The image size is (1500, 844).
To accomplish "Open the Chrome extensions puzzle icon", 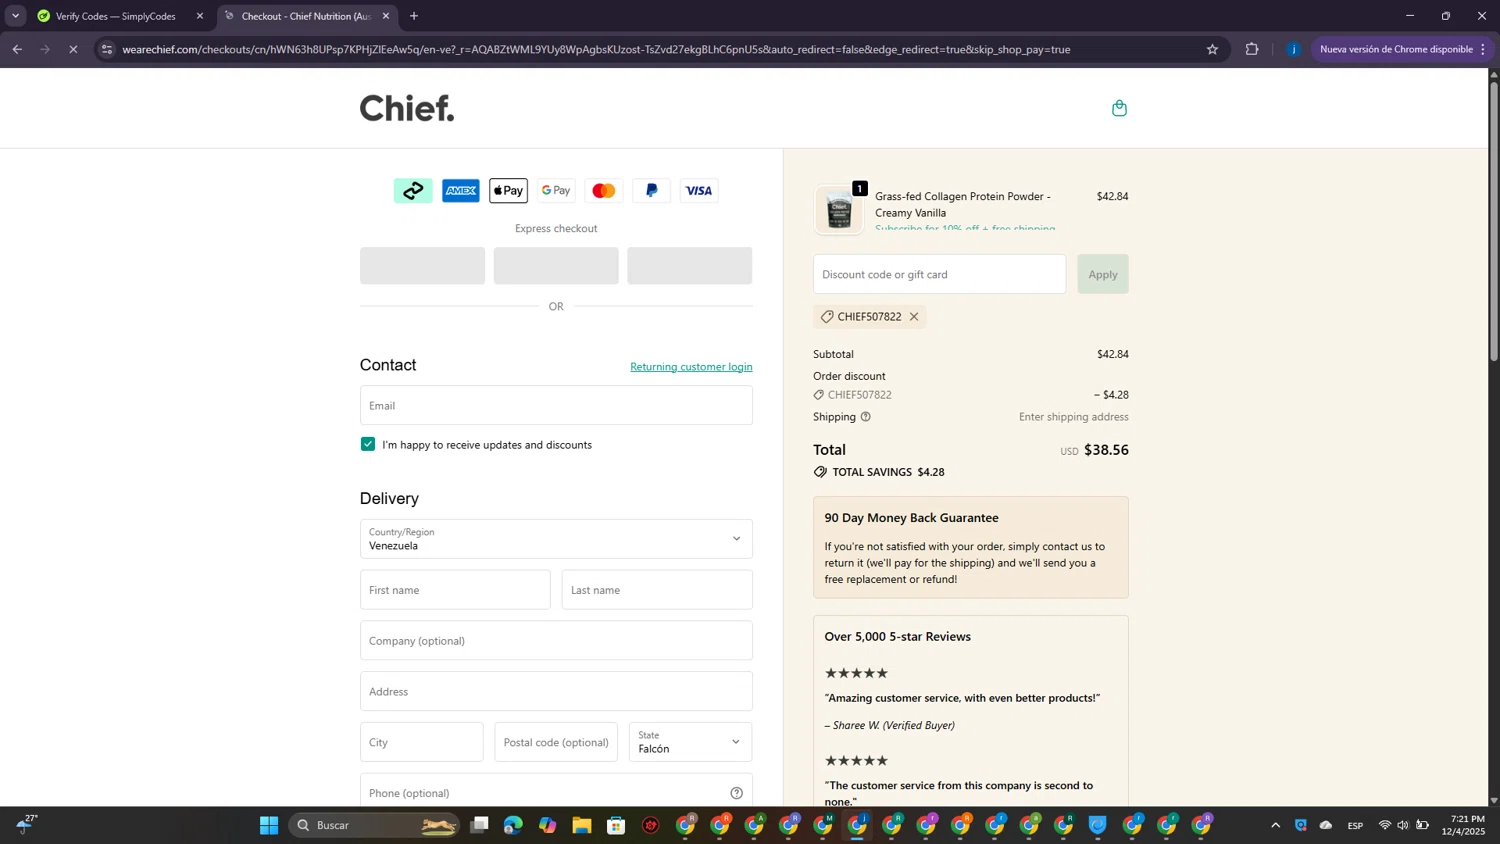I will click(1252, 49).
